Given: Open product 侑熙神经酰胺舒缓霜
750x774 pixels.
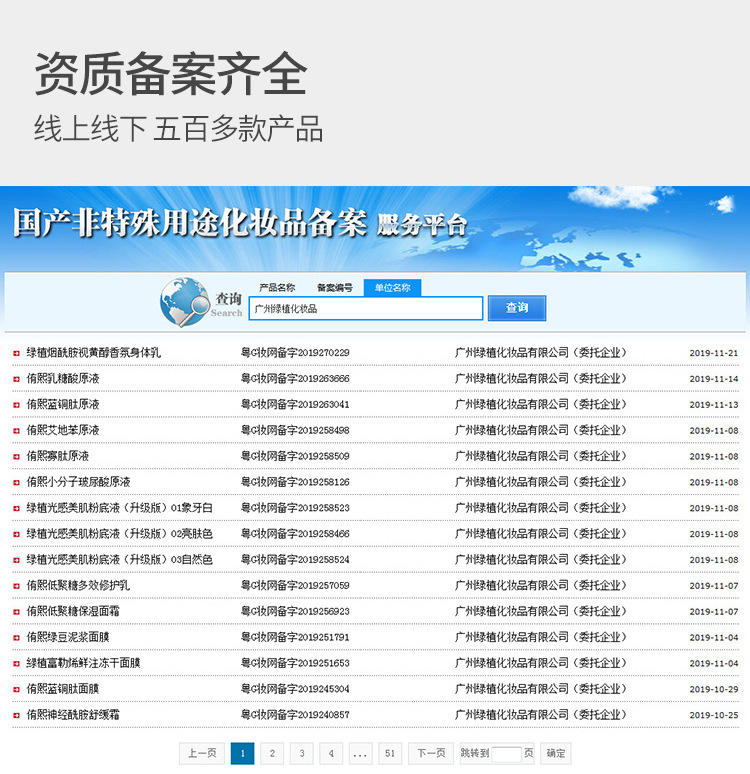Looking at the screenshot, I should coord(73,714).
